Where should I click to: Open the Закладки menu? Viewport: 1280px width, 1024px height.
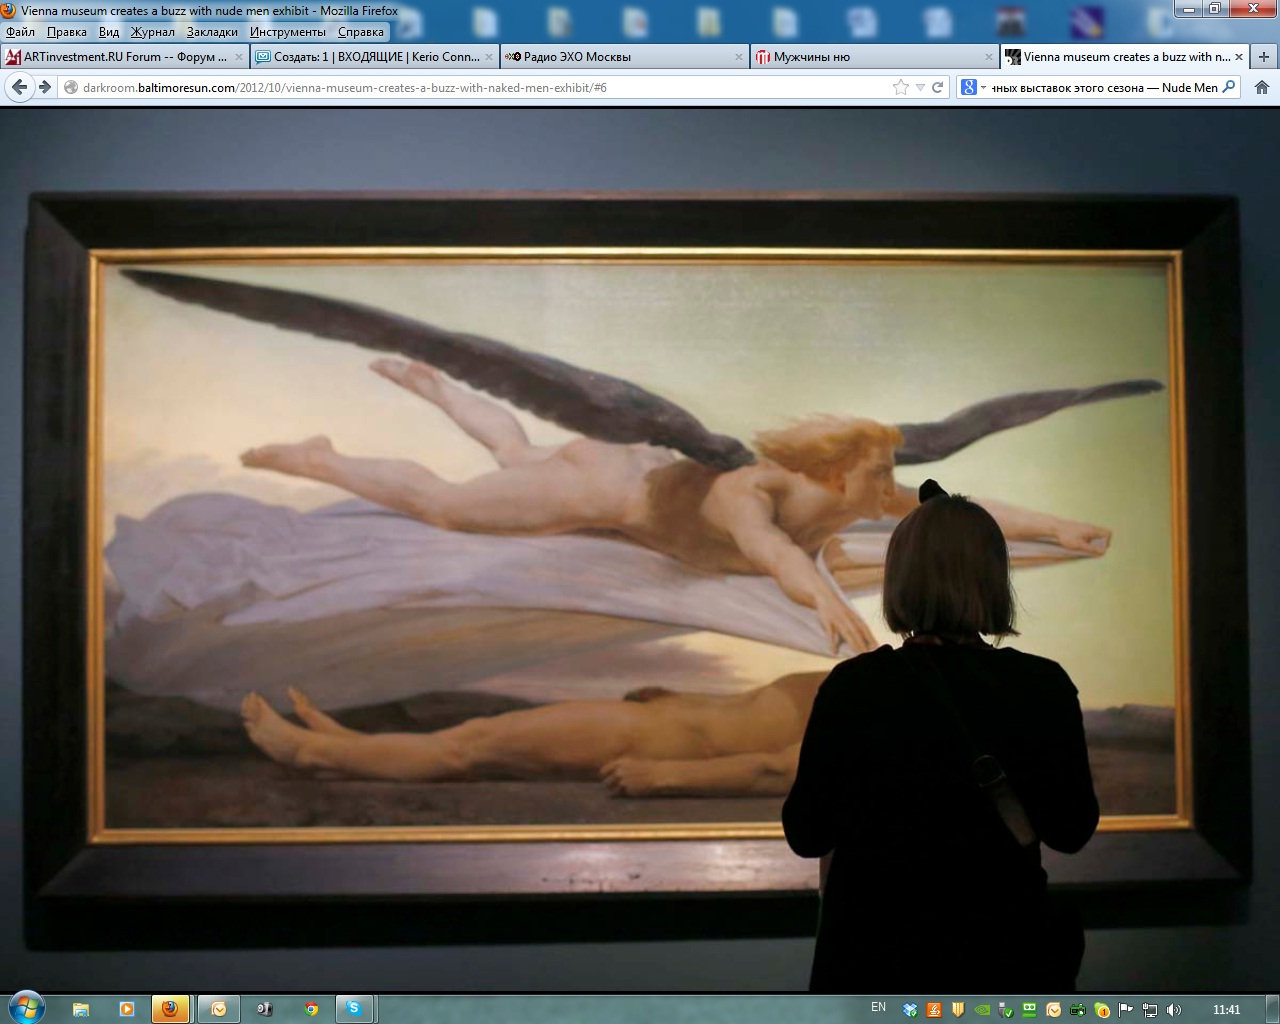tap(212, 32)
